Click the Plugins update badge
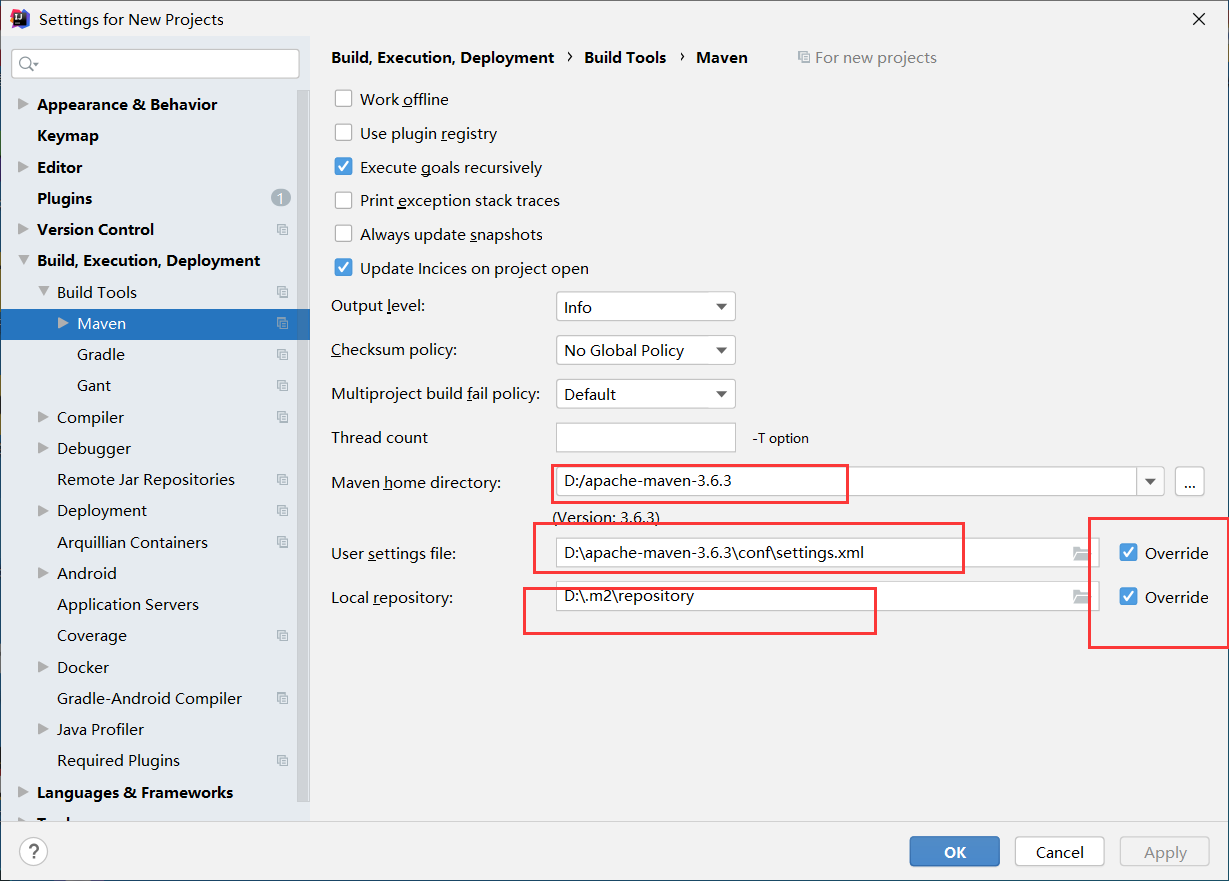Image resolution: width=1229 pixels, height=881 pixels. pos(281,198)
